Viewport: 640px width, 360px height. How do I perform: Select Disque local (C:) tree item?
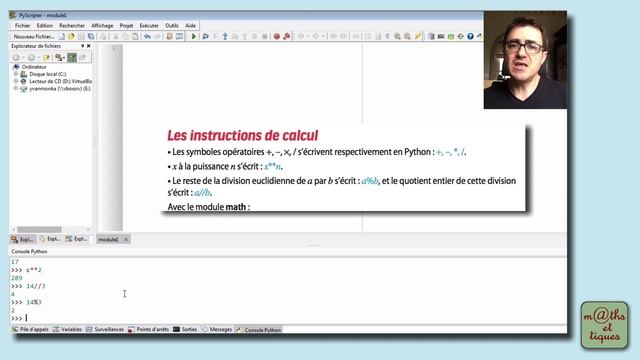pos(47,74)
